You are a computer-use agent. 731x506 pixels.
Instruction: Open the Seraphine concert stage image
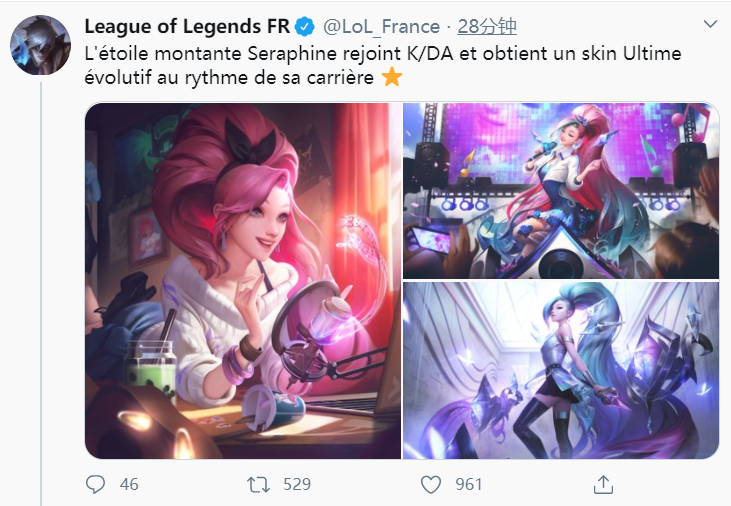tap(561, 191)
